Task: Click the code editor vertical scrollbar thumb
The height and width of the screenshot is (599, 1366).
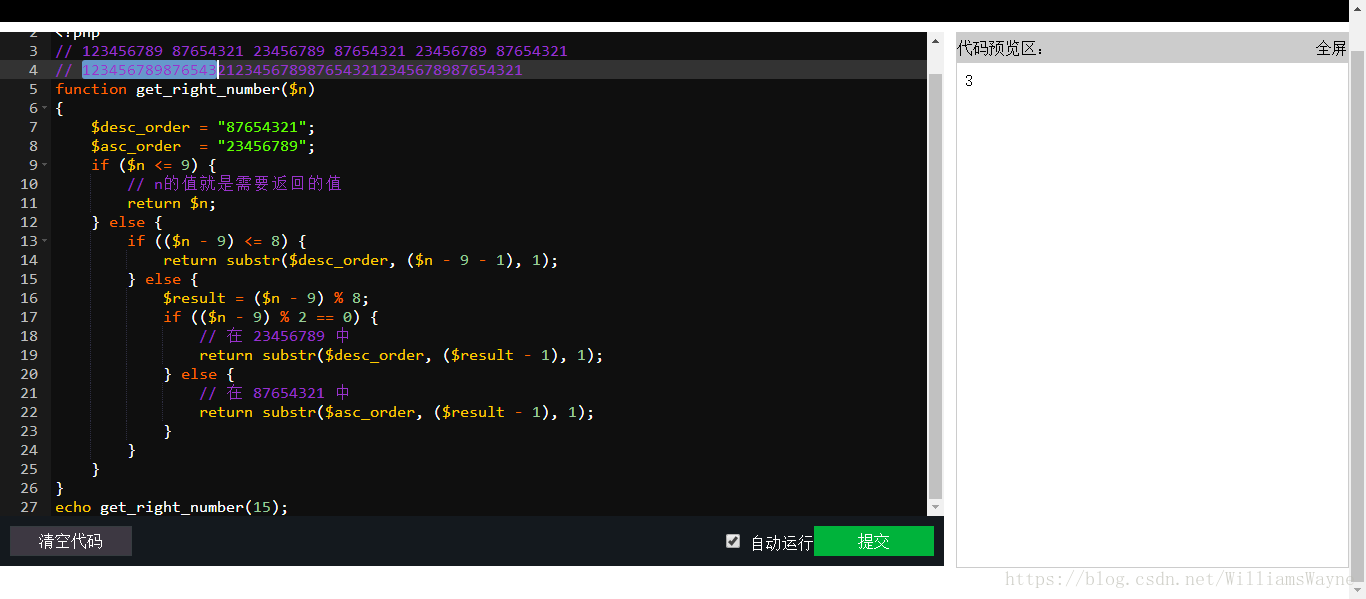Action: [x=935, y=285]
